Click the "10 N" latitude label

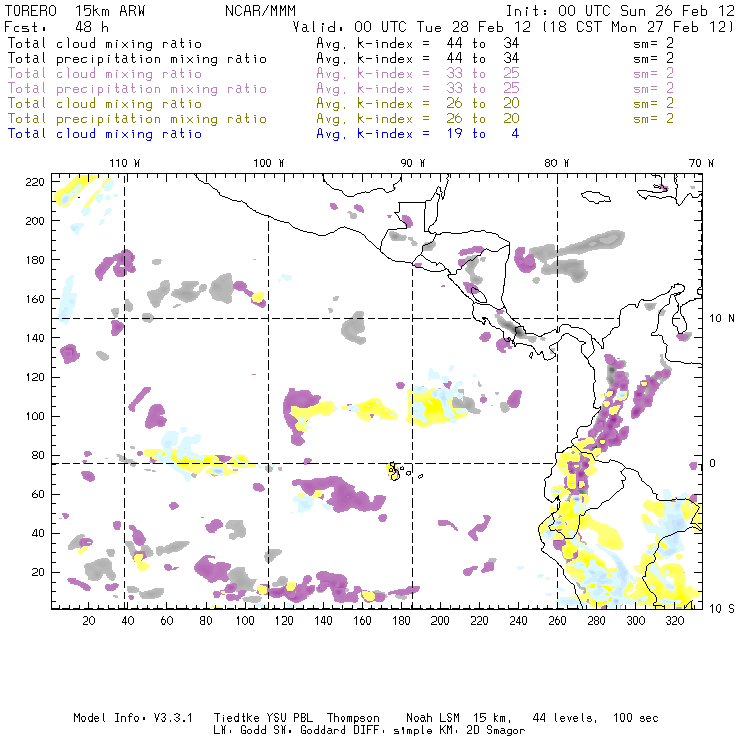click(722, 319)
